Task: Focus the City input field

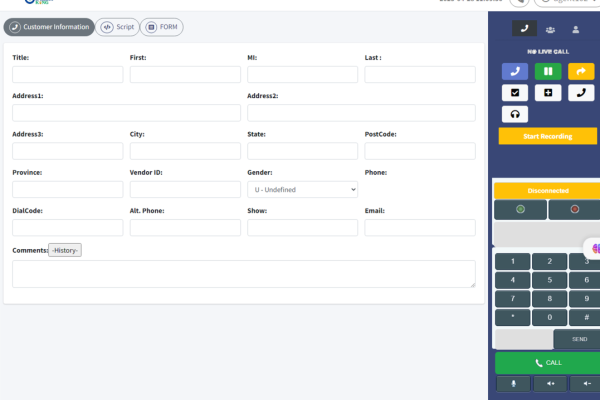Action: [x=185, y=151]
